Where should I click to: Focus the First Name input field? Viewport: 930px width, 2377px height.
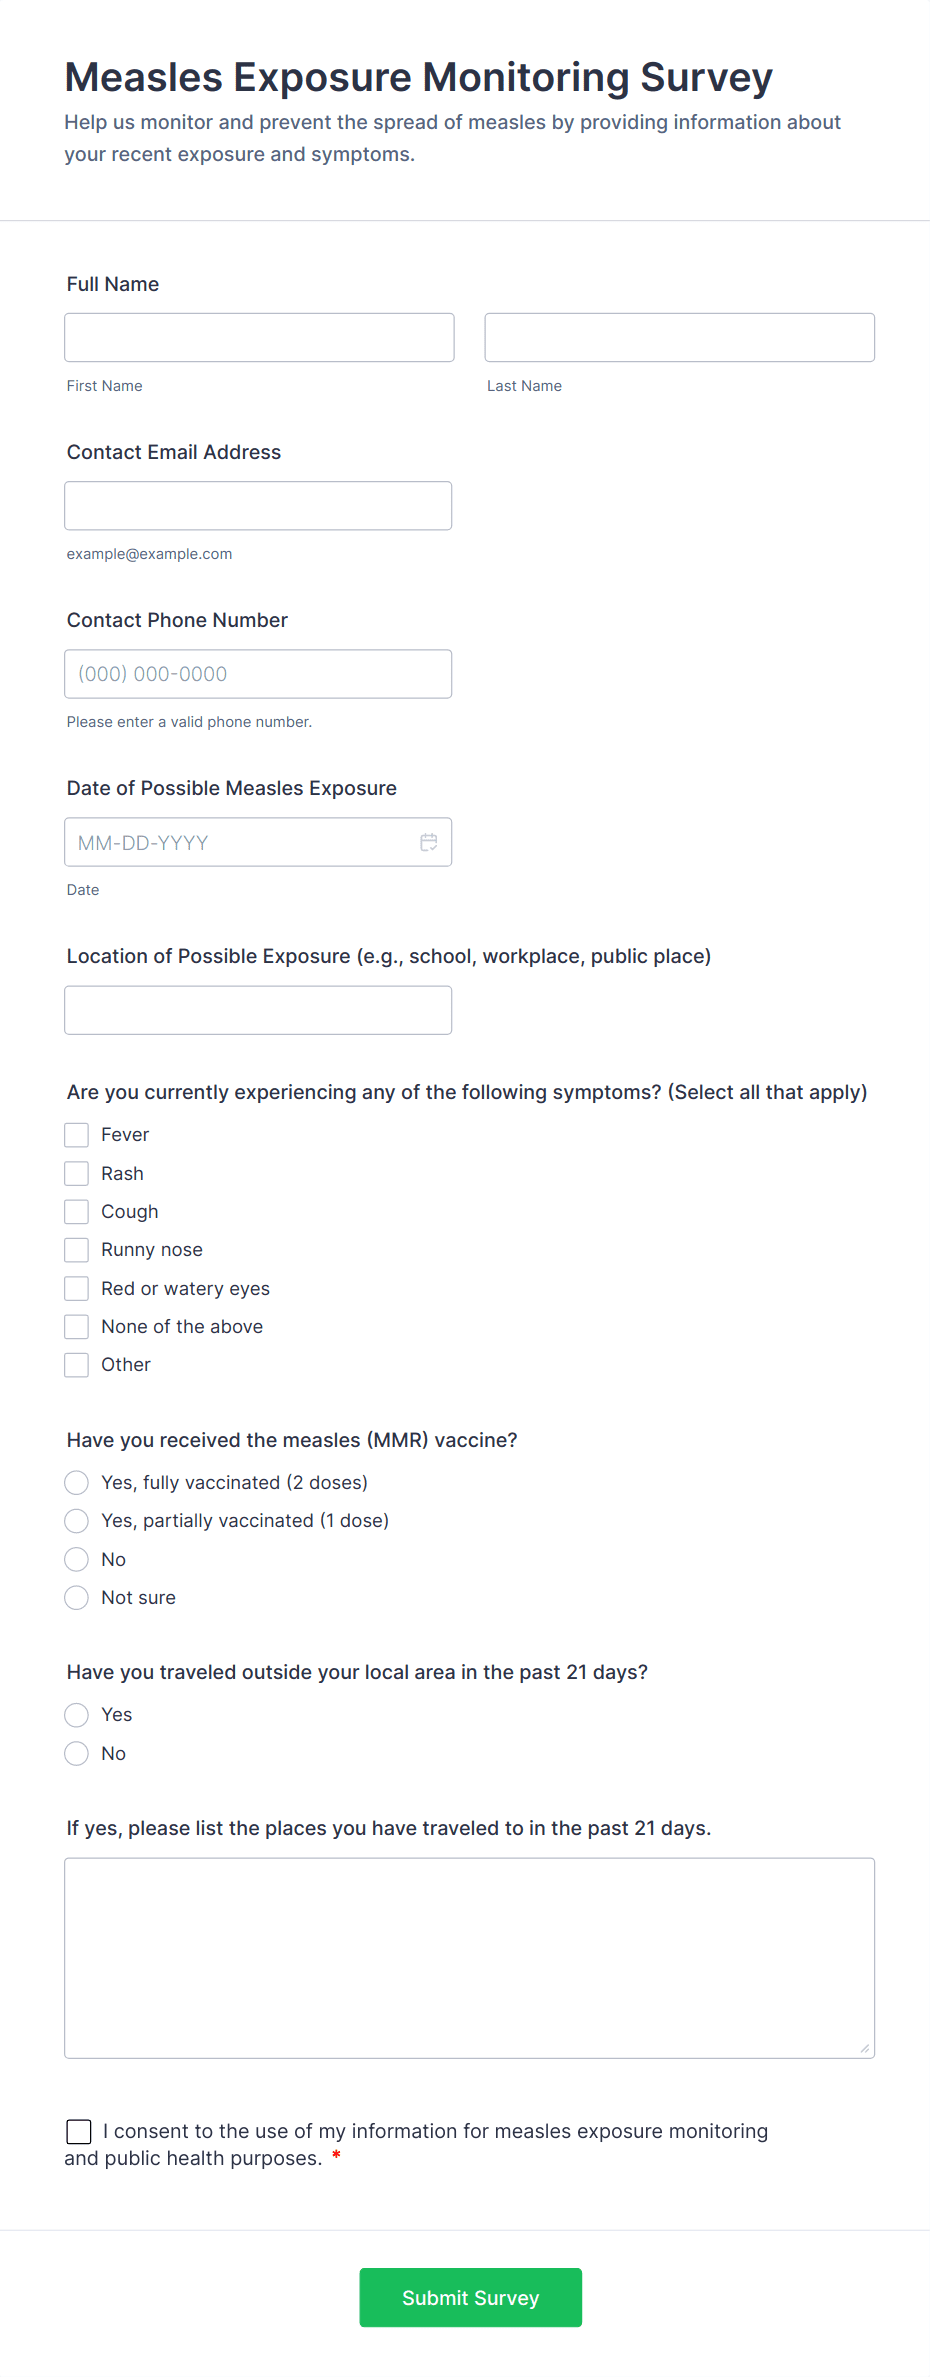coord(259,337)
